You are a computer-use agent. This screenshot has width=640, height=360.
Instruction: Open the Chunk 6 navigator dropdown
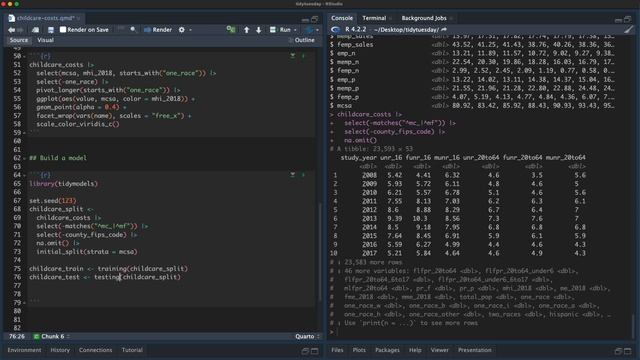(x=52, y=336)
